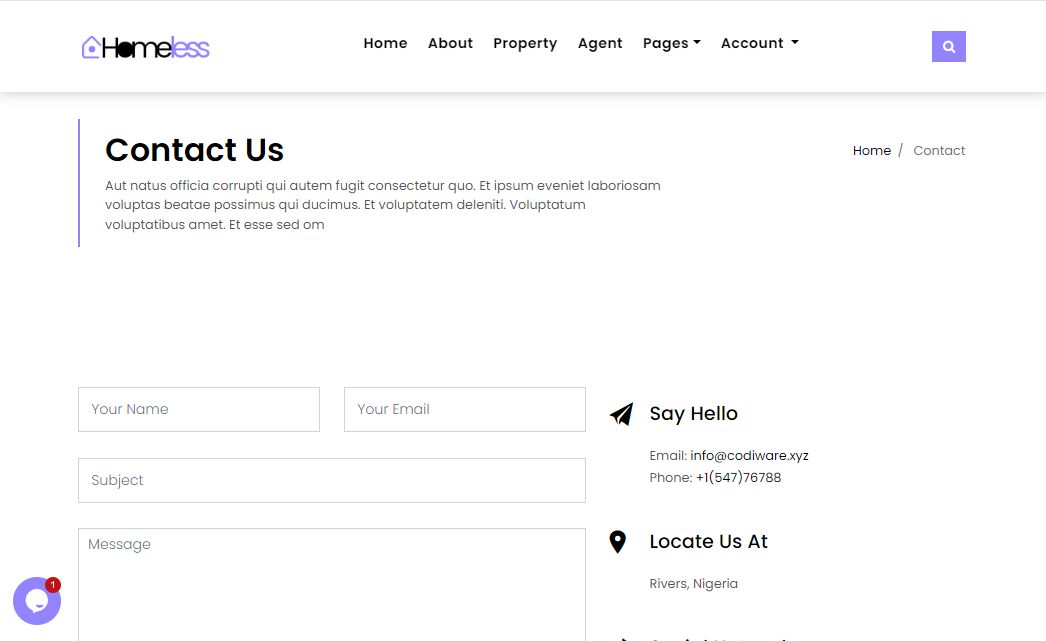Click the info@codiware.xyz email link
Image resolution: width=1046 pixels, height=641 pixels.
click(749, 456)
